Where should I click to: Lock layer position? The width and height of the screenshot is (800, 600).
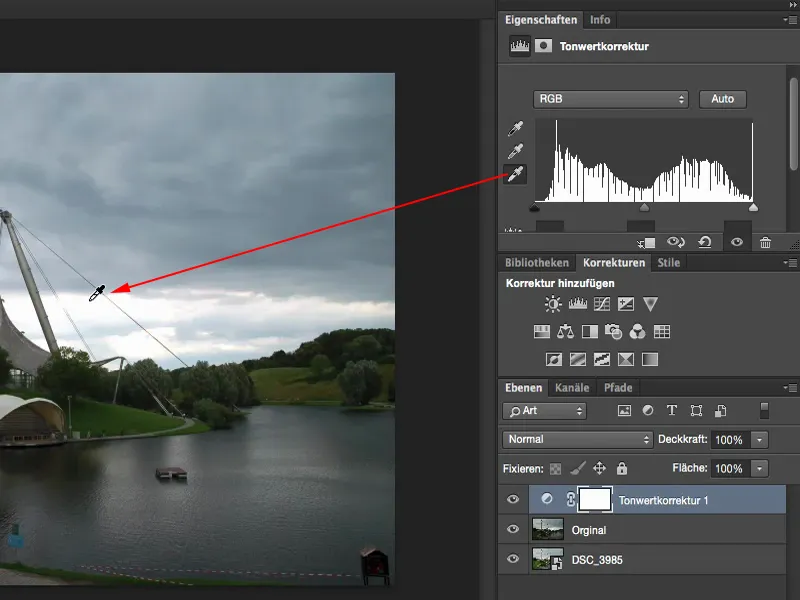[599, 468]
